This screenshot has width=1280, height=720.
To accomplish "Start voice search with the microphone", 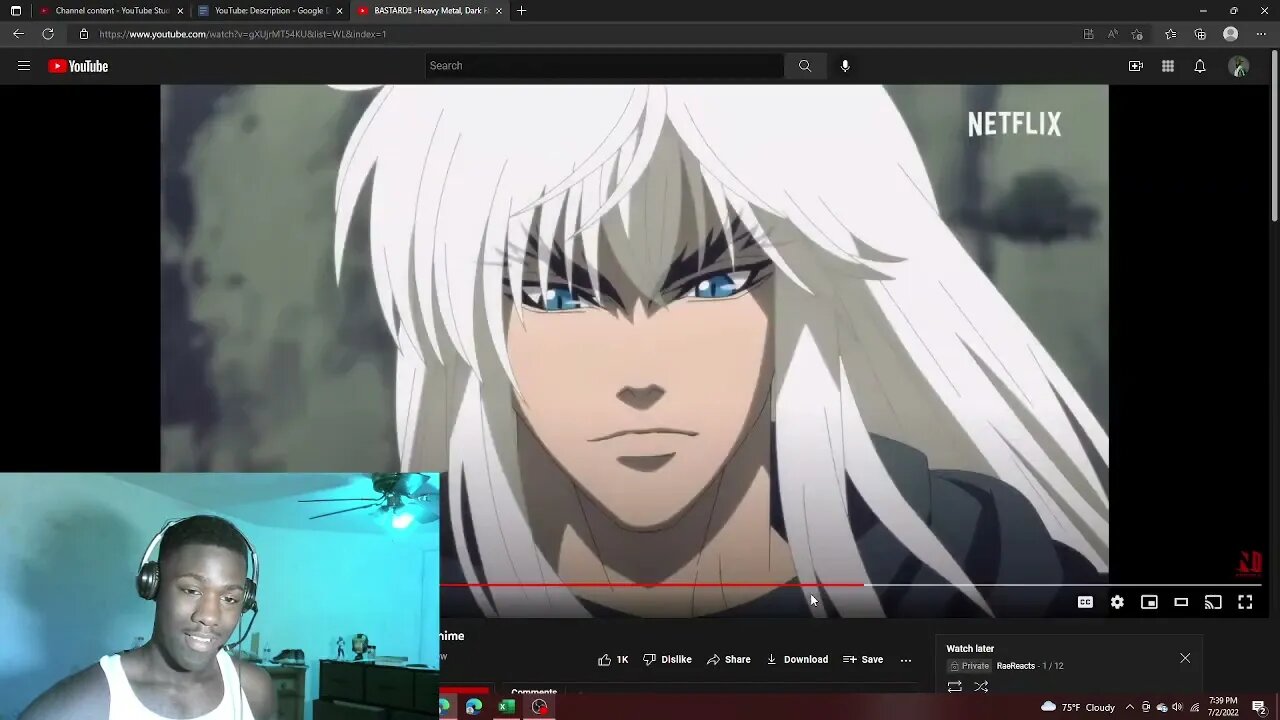I will point(845,66).
